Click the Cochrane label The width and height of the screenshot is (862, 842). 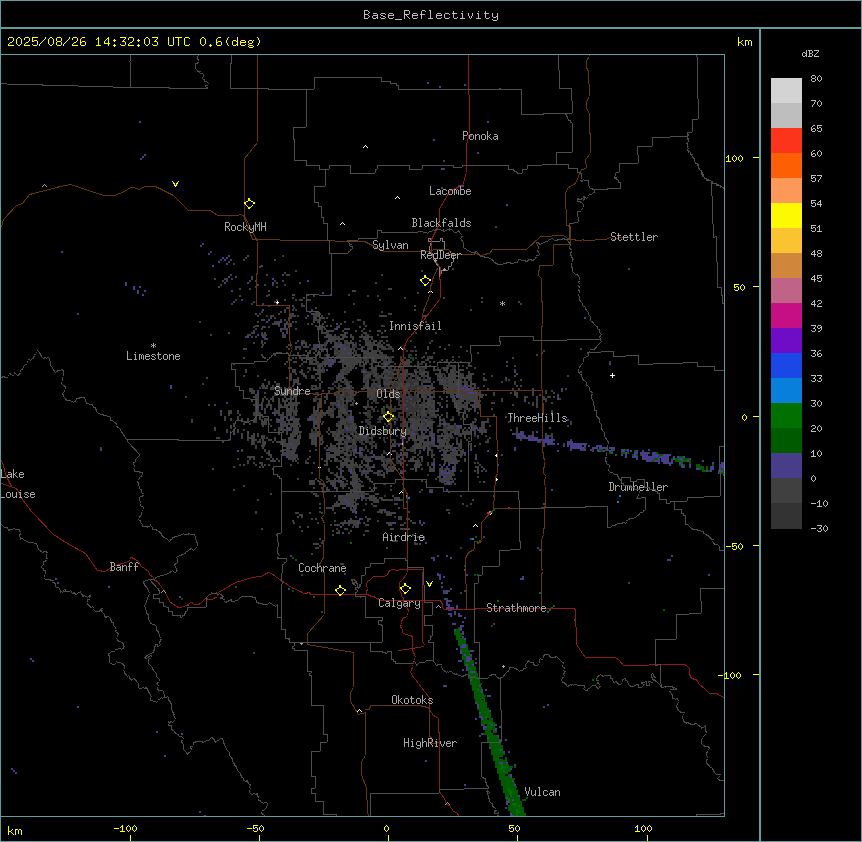point(322,568)
